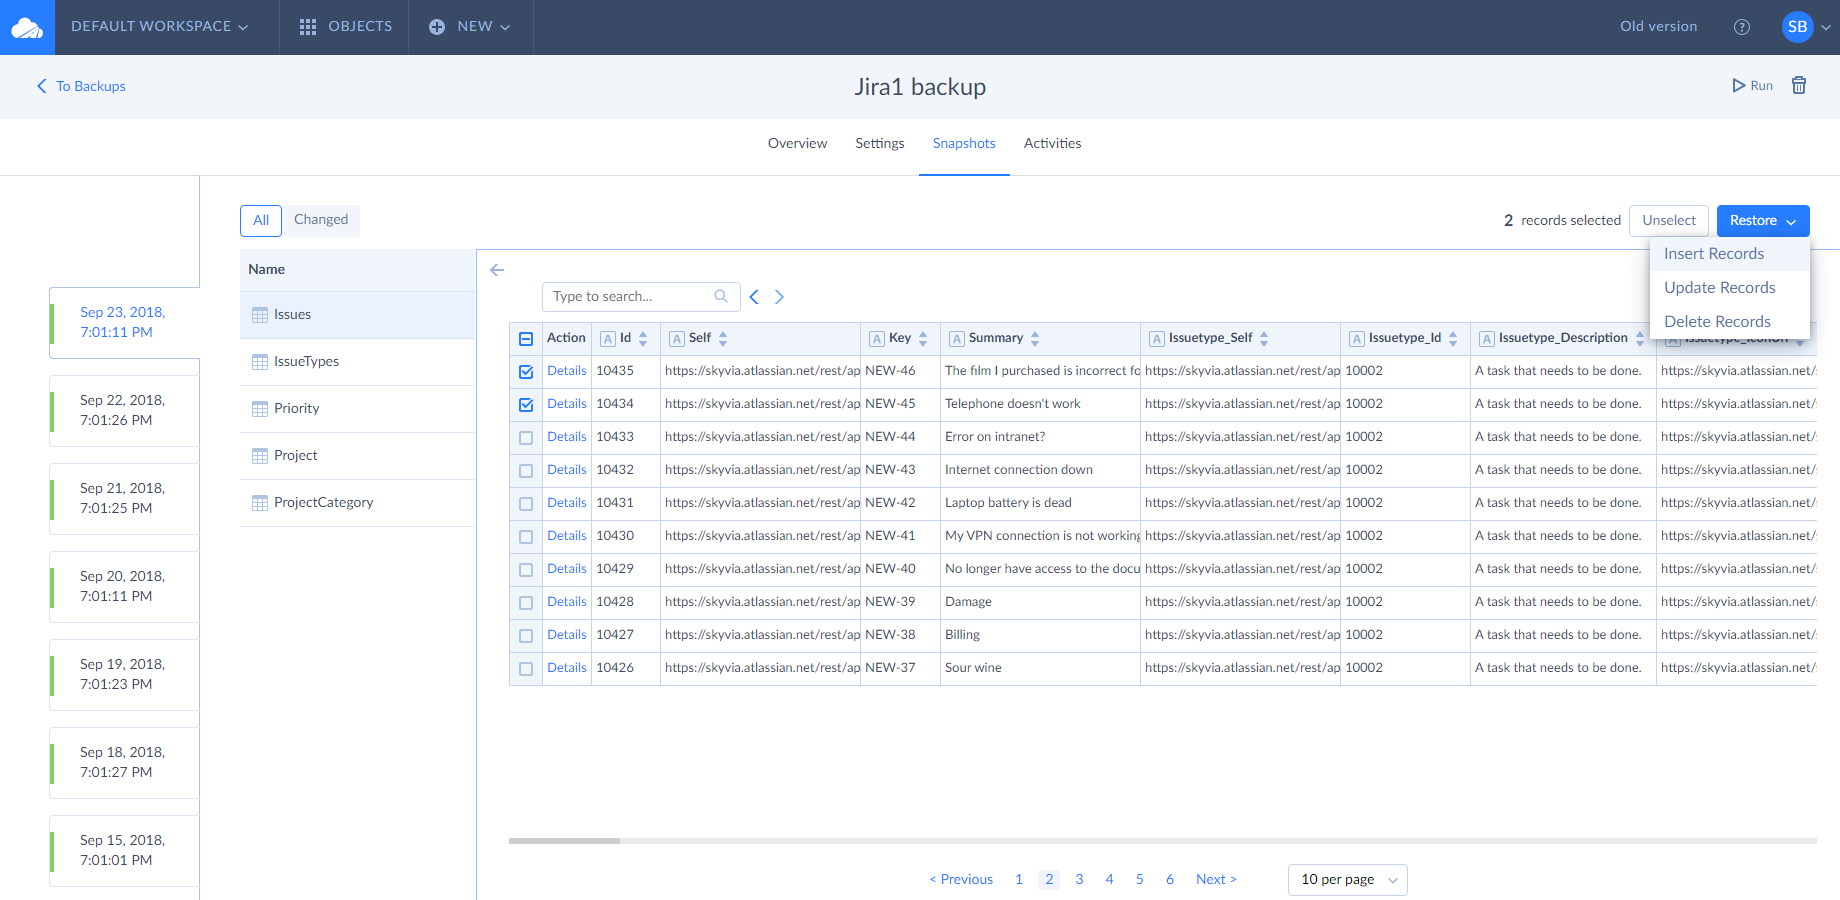Switch to the Settings tab

point(880,144)
